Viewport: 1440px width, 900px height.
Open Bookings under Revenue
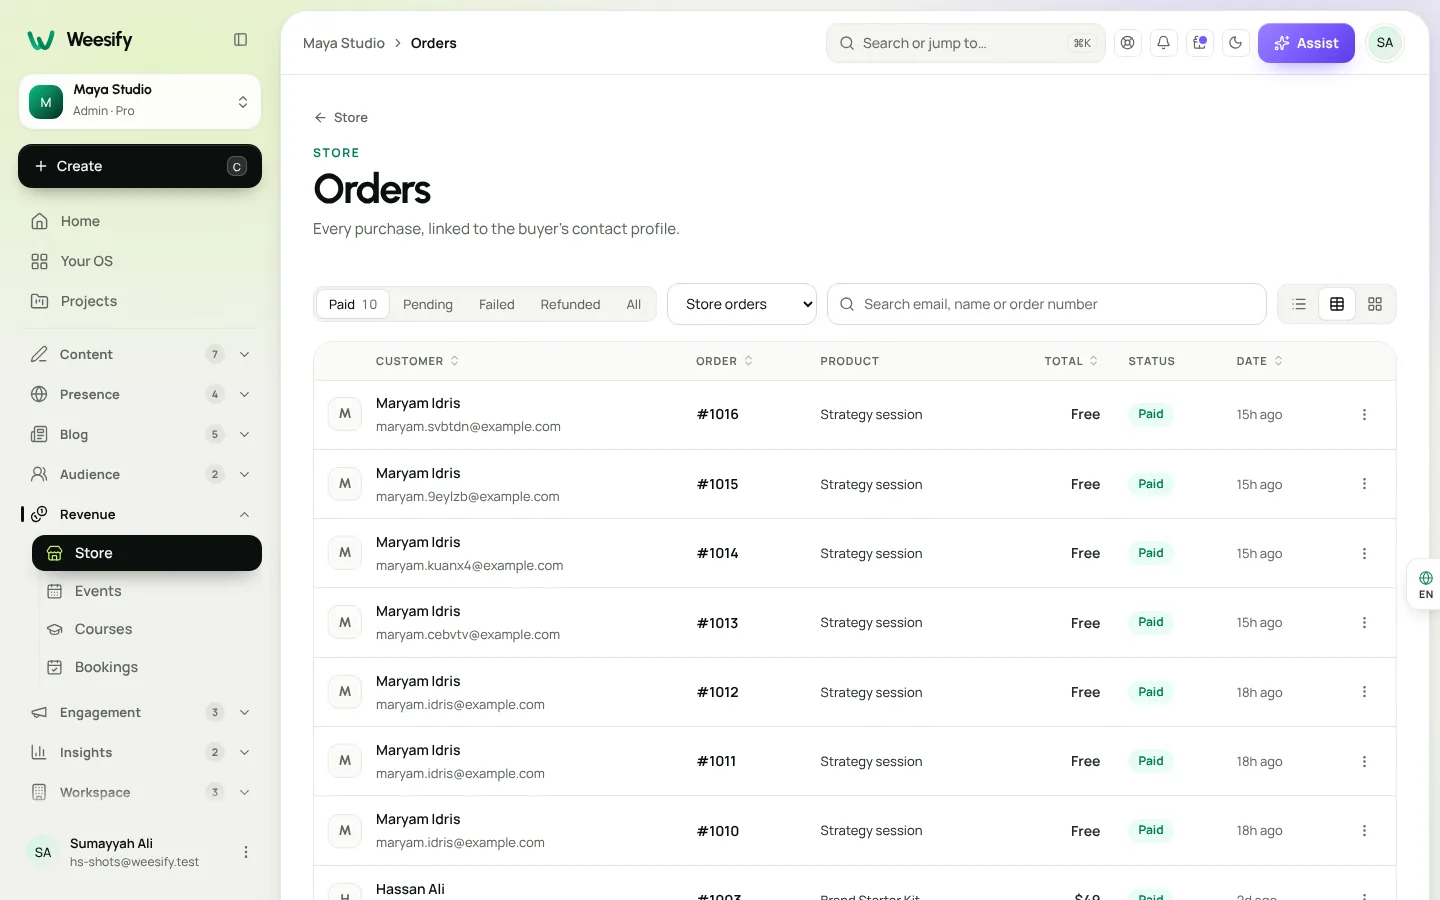147,667
